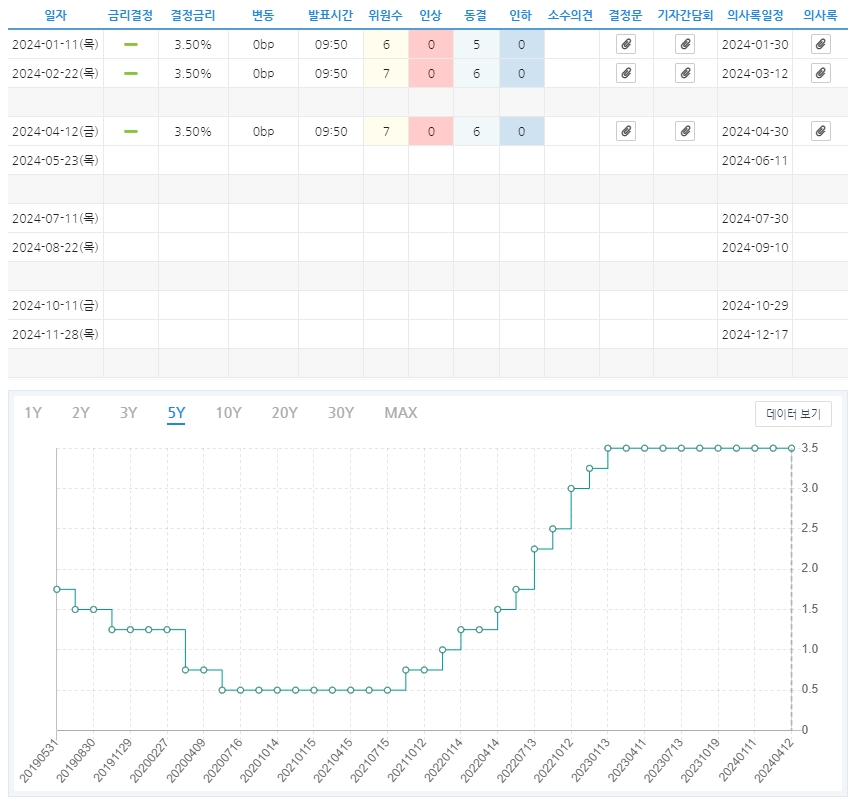This screenshot has height=802, width=855.
Task: Select the 30Y chart period
Action: 341,413
